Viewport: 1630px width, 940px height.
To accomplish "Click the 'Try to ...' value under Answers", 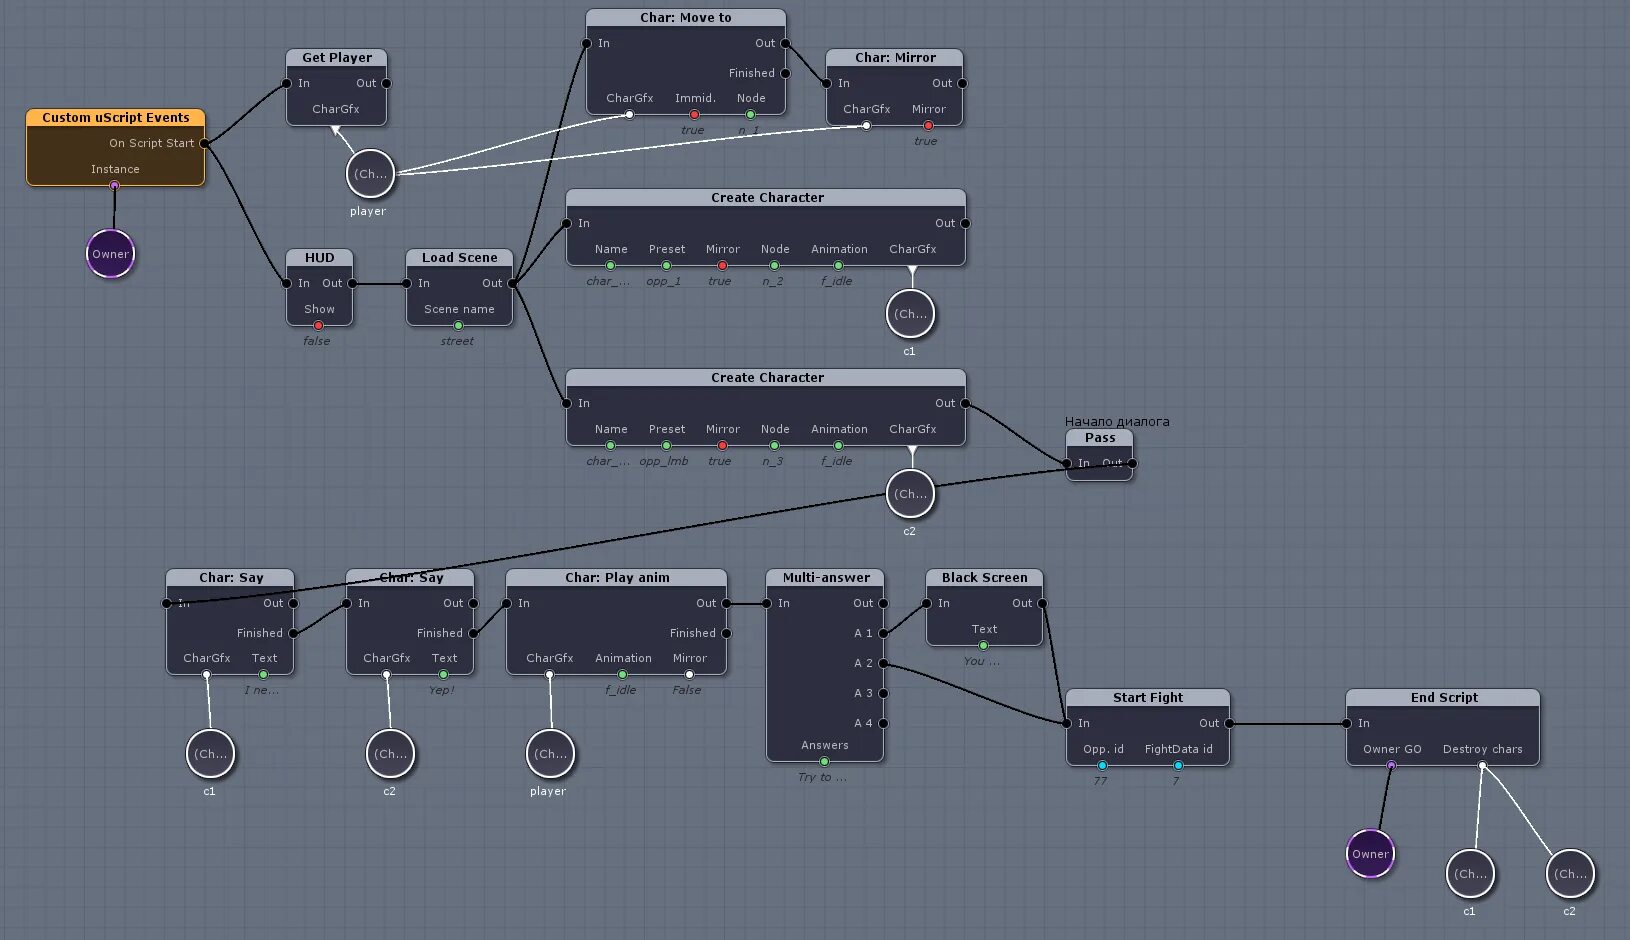I will (822, 777).
